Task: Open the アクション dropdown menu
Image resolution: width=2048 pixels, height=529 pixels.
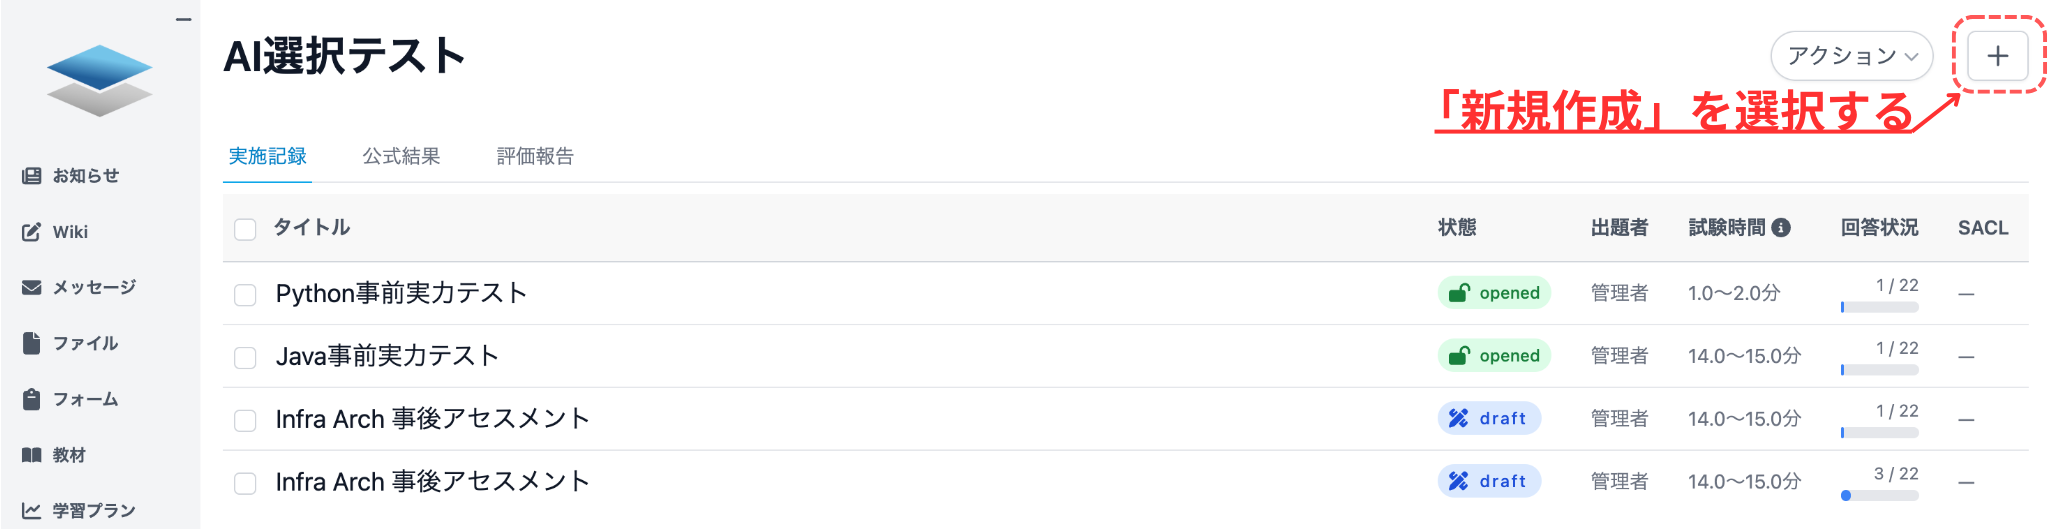Action: click(x=1851, y=56)
